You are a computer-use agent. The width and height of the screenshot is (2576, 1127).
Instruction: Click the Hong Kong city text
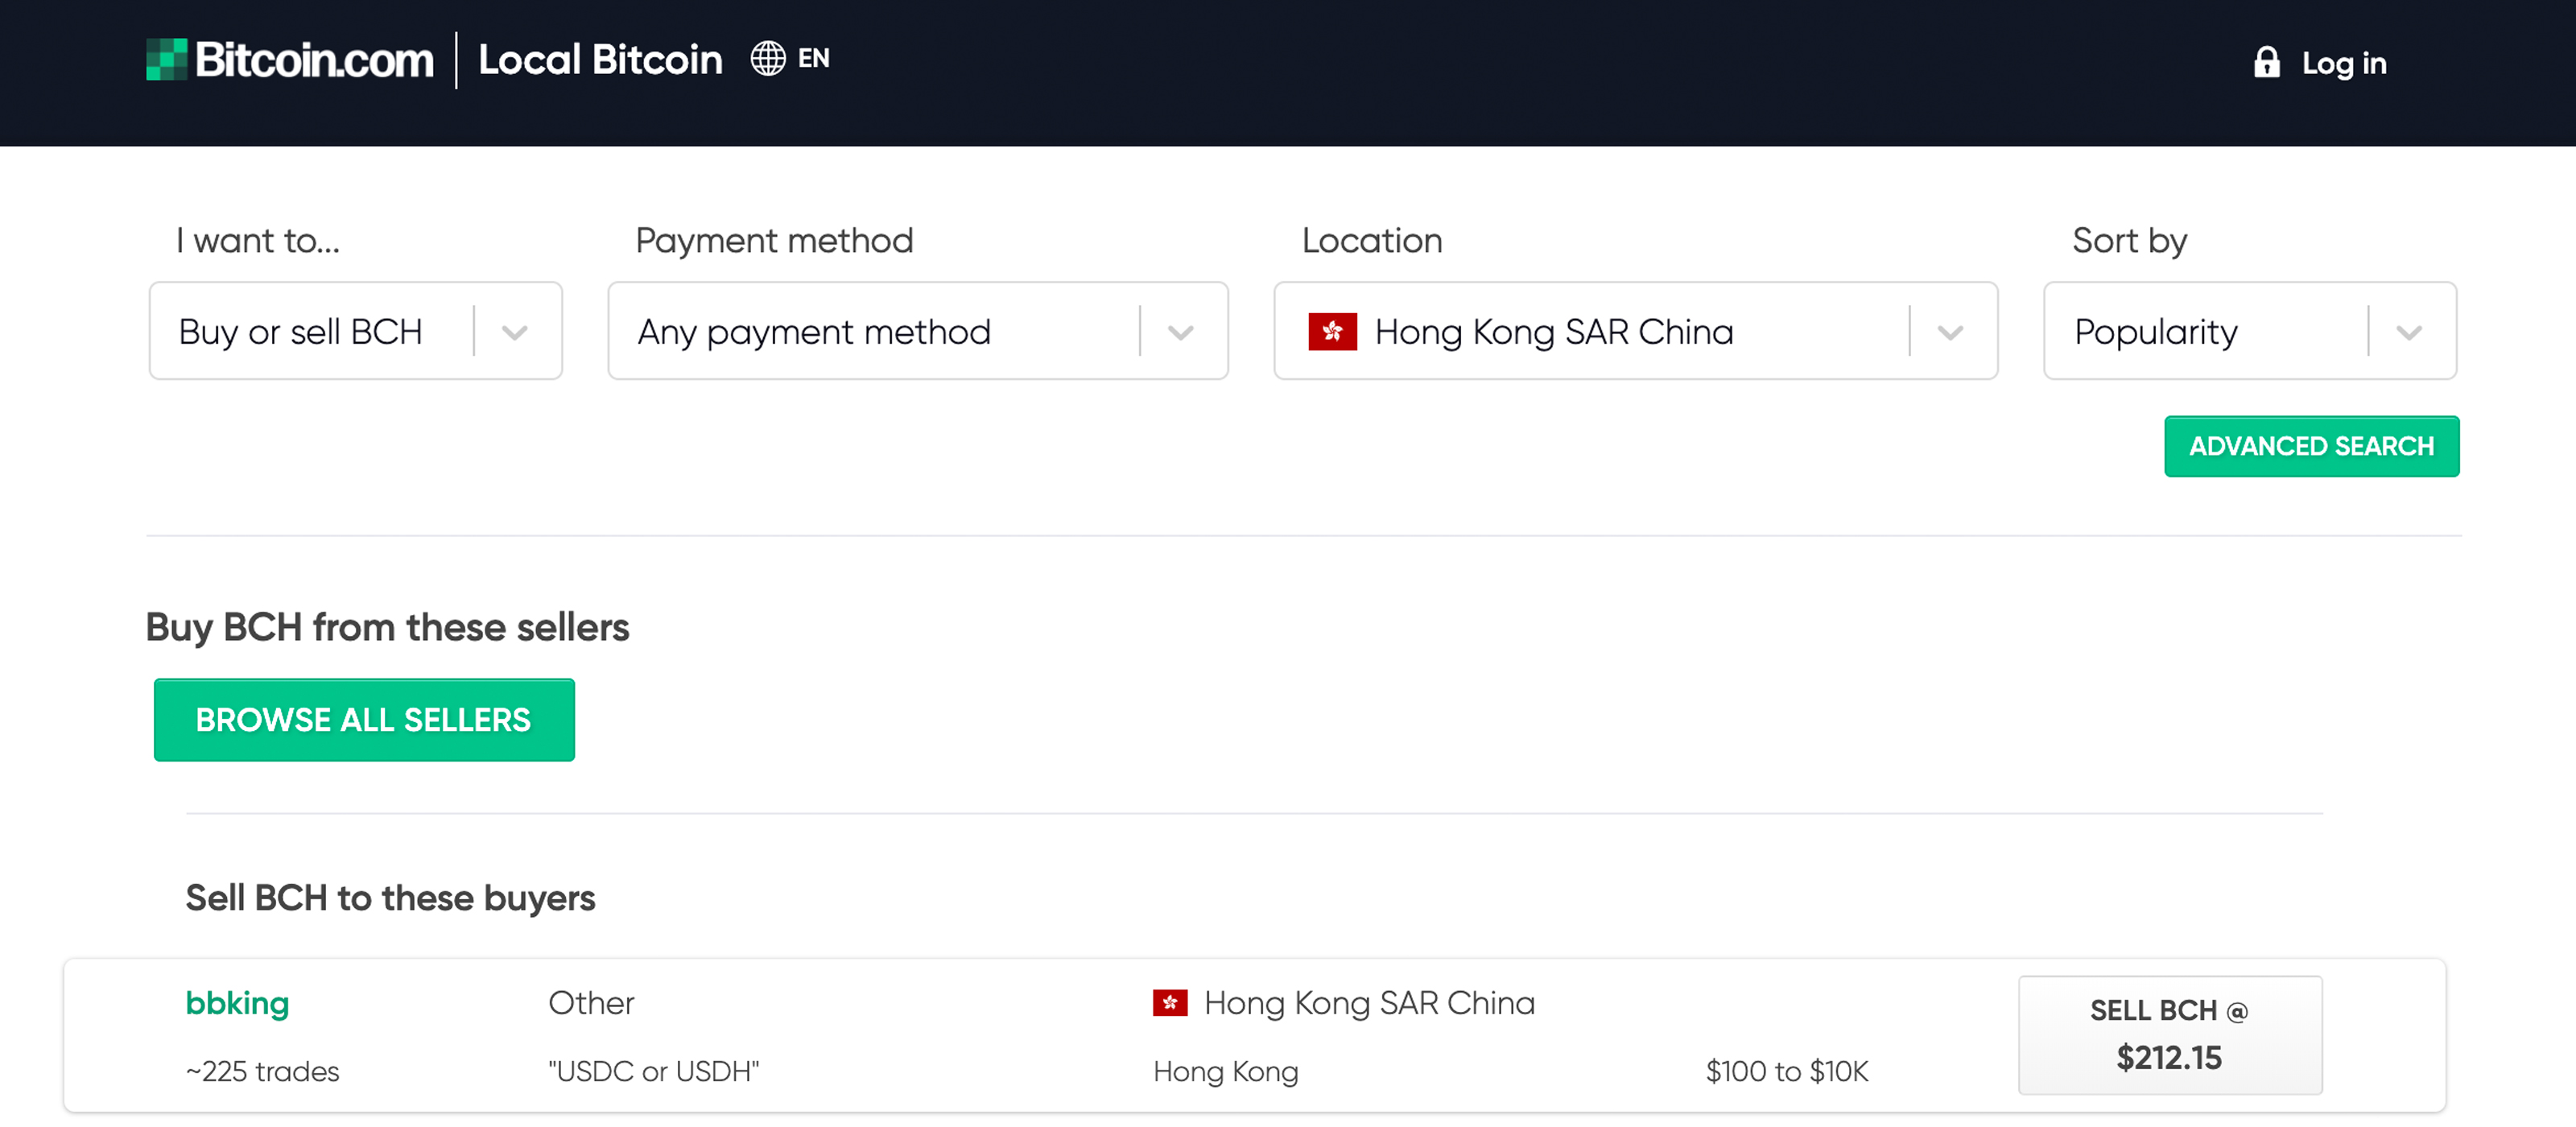point(1225,1072)
